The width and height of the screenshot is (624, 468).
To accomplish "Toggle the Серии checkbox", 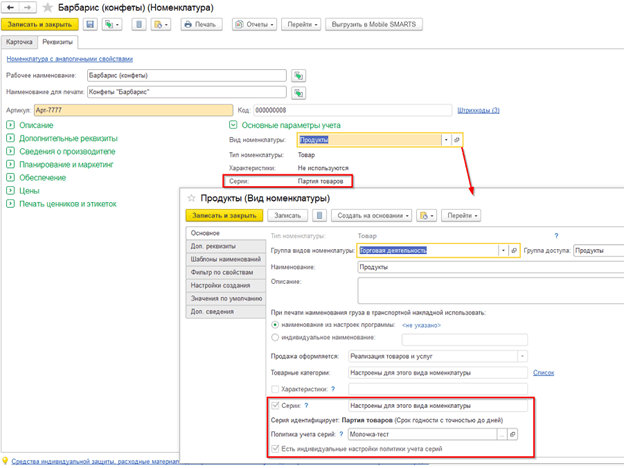I will 277,405.
